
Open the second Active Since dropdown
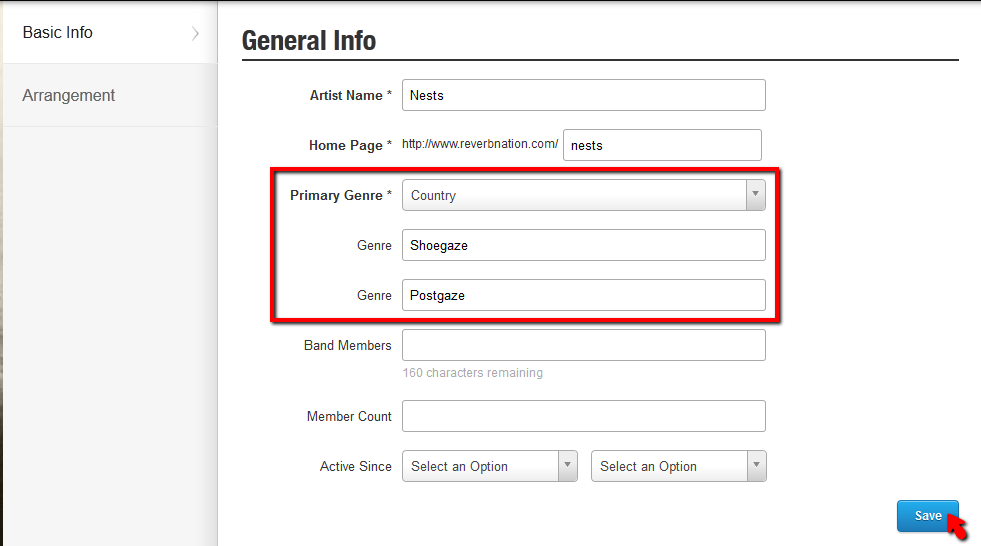point(678,466)
